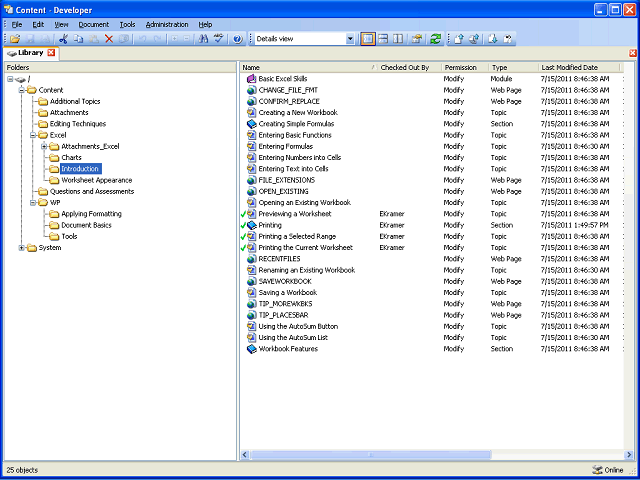The height and width of the screenshot is (480, 640).
Task: Click the Check In All toolbar icon
Action: click(474, 39)
